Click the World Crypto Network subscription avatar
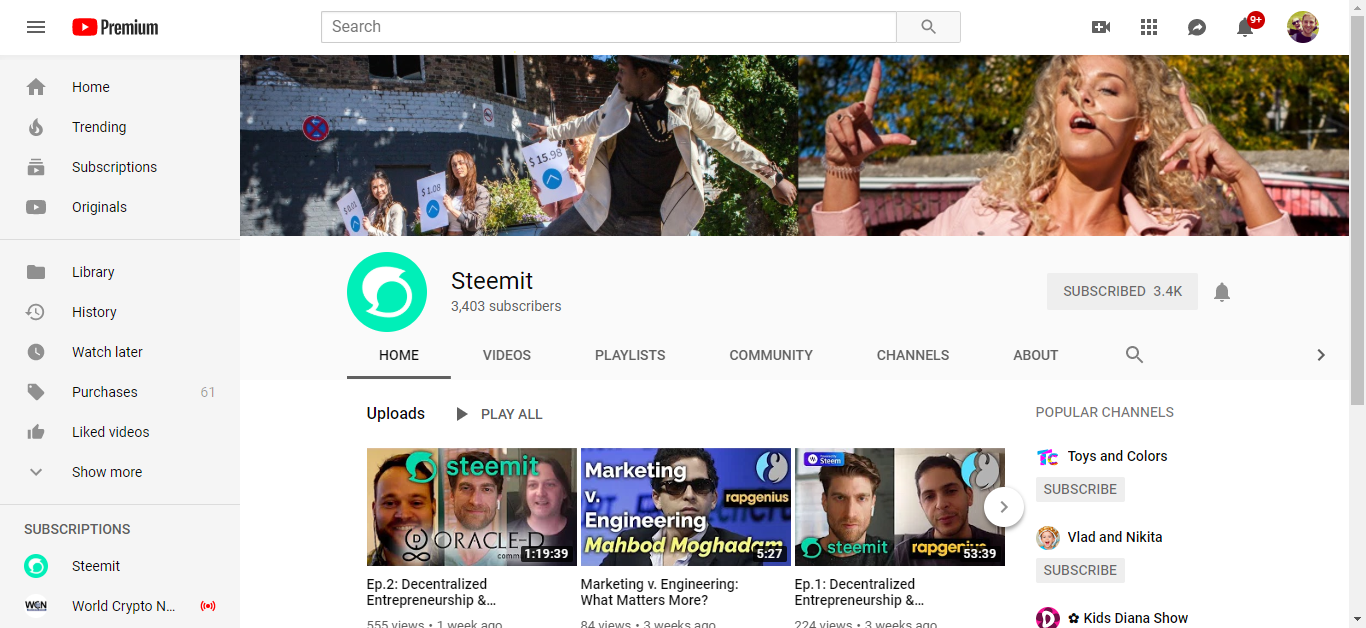This screenshot has height=628, width=1366. tap(36, 606)
